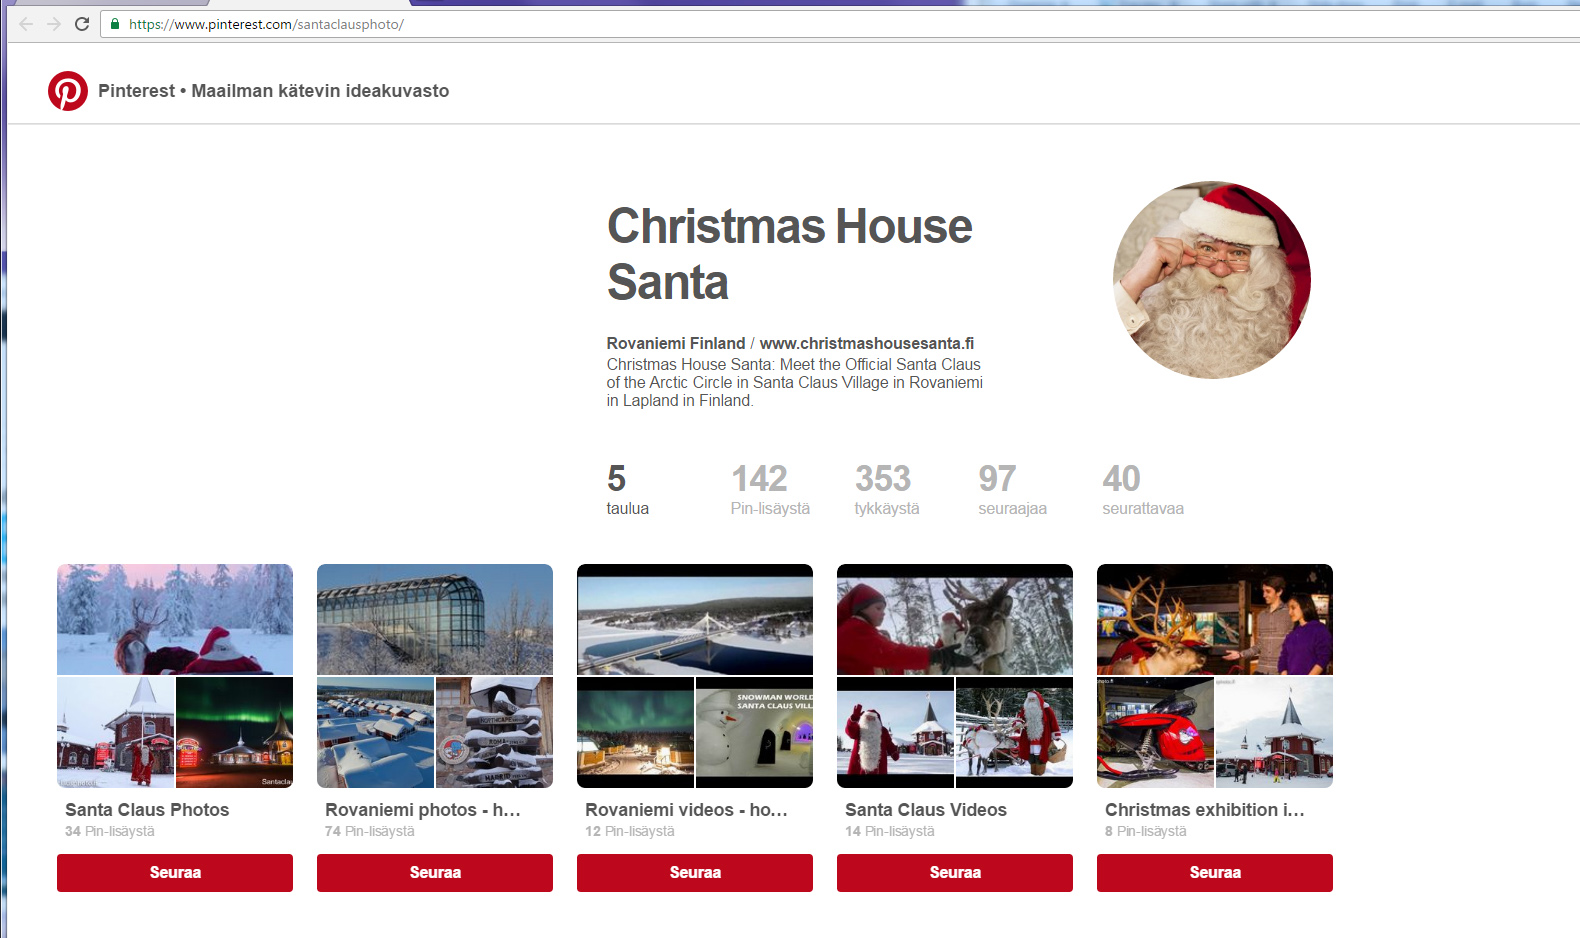This screenshot has width=1580, height=938.
Task: Click the Santa with sleigh thumbnail in Santa Claus Videos
Action: coord(1015,732)
